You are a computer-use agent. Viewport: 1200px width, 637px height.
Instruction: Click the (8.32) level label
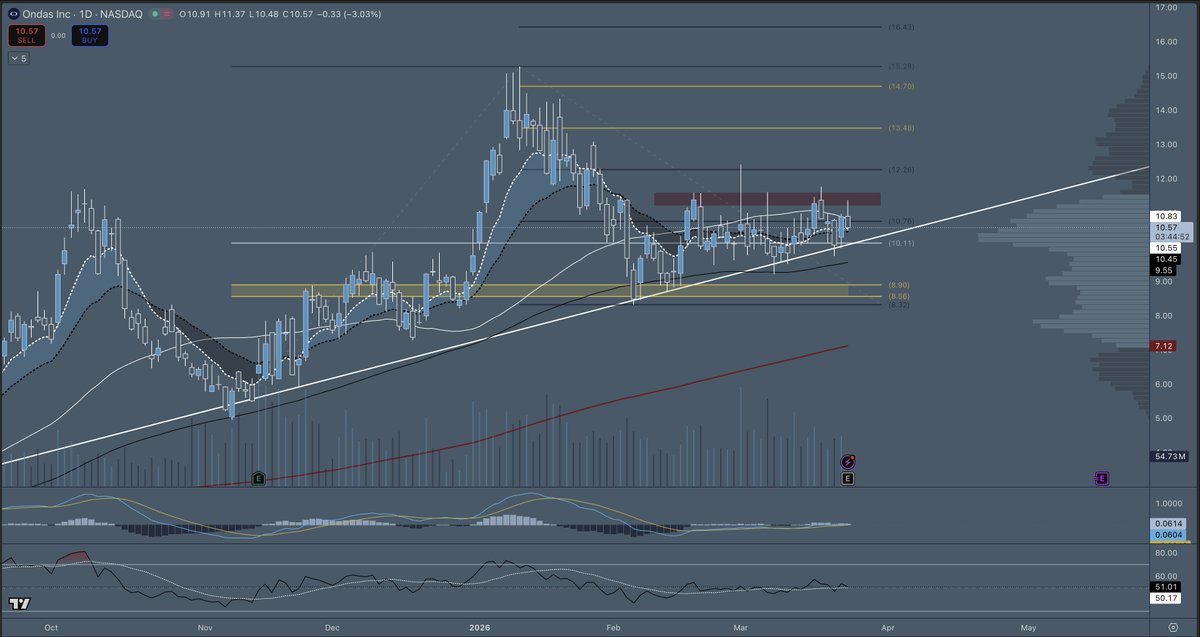click(901, 305)
